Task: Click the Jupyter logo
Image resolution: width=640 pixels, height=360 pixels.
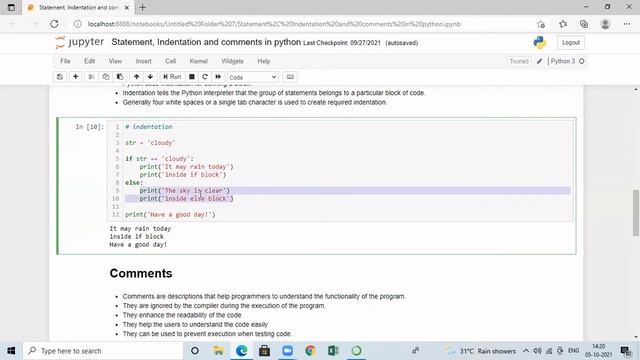Action: tap(80, 42)
